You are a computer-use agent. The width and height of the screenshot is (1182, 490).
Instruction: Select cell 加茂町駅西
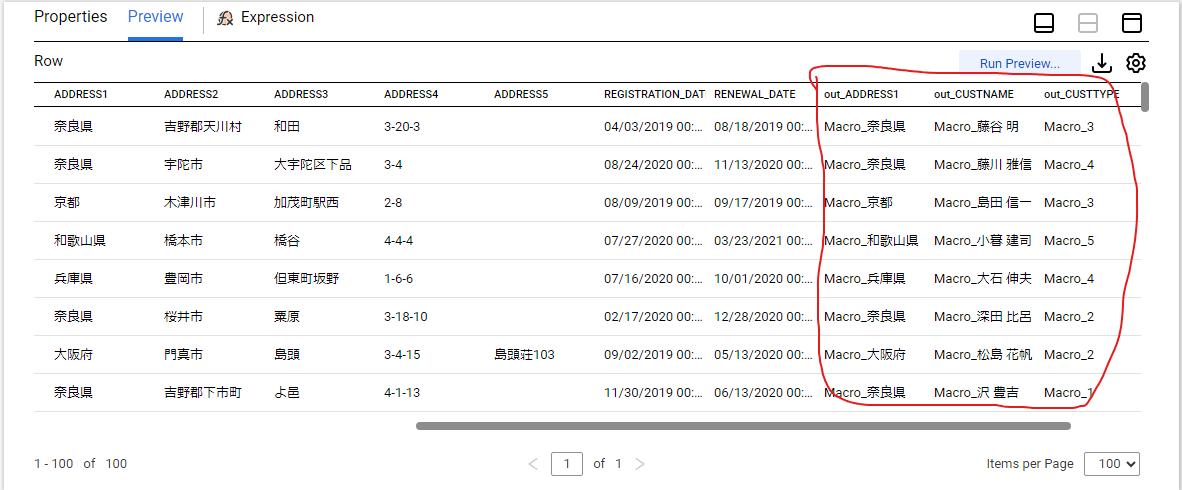click(x=307, y=203)
